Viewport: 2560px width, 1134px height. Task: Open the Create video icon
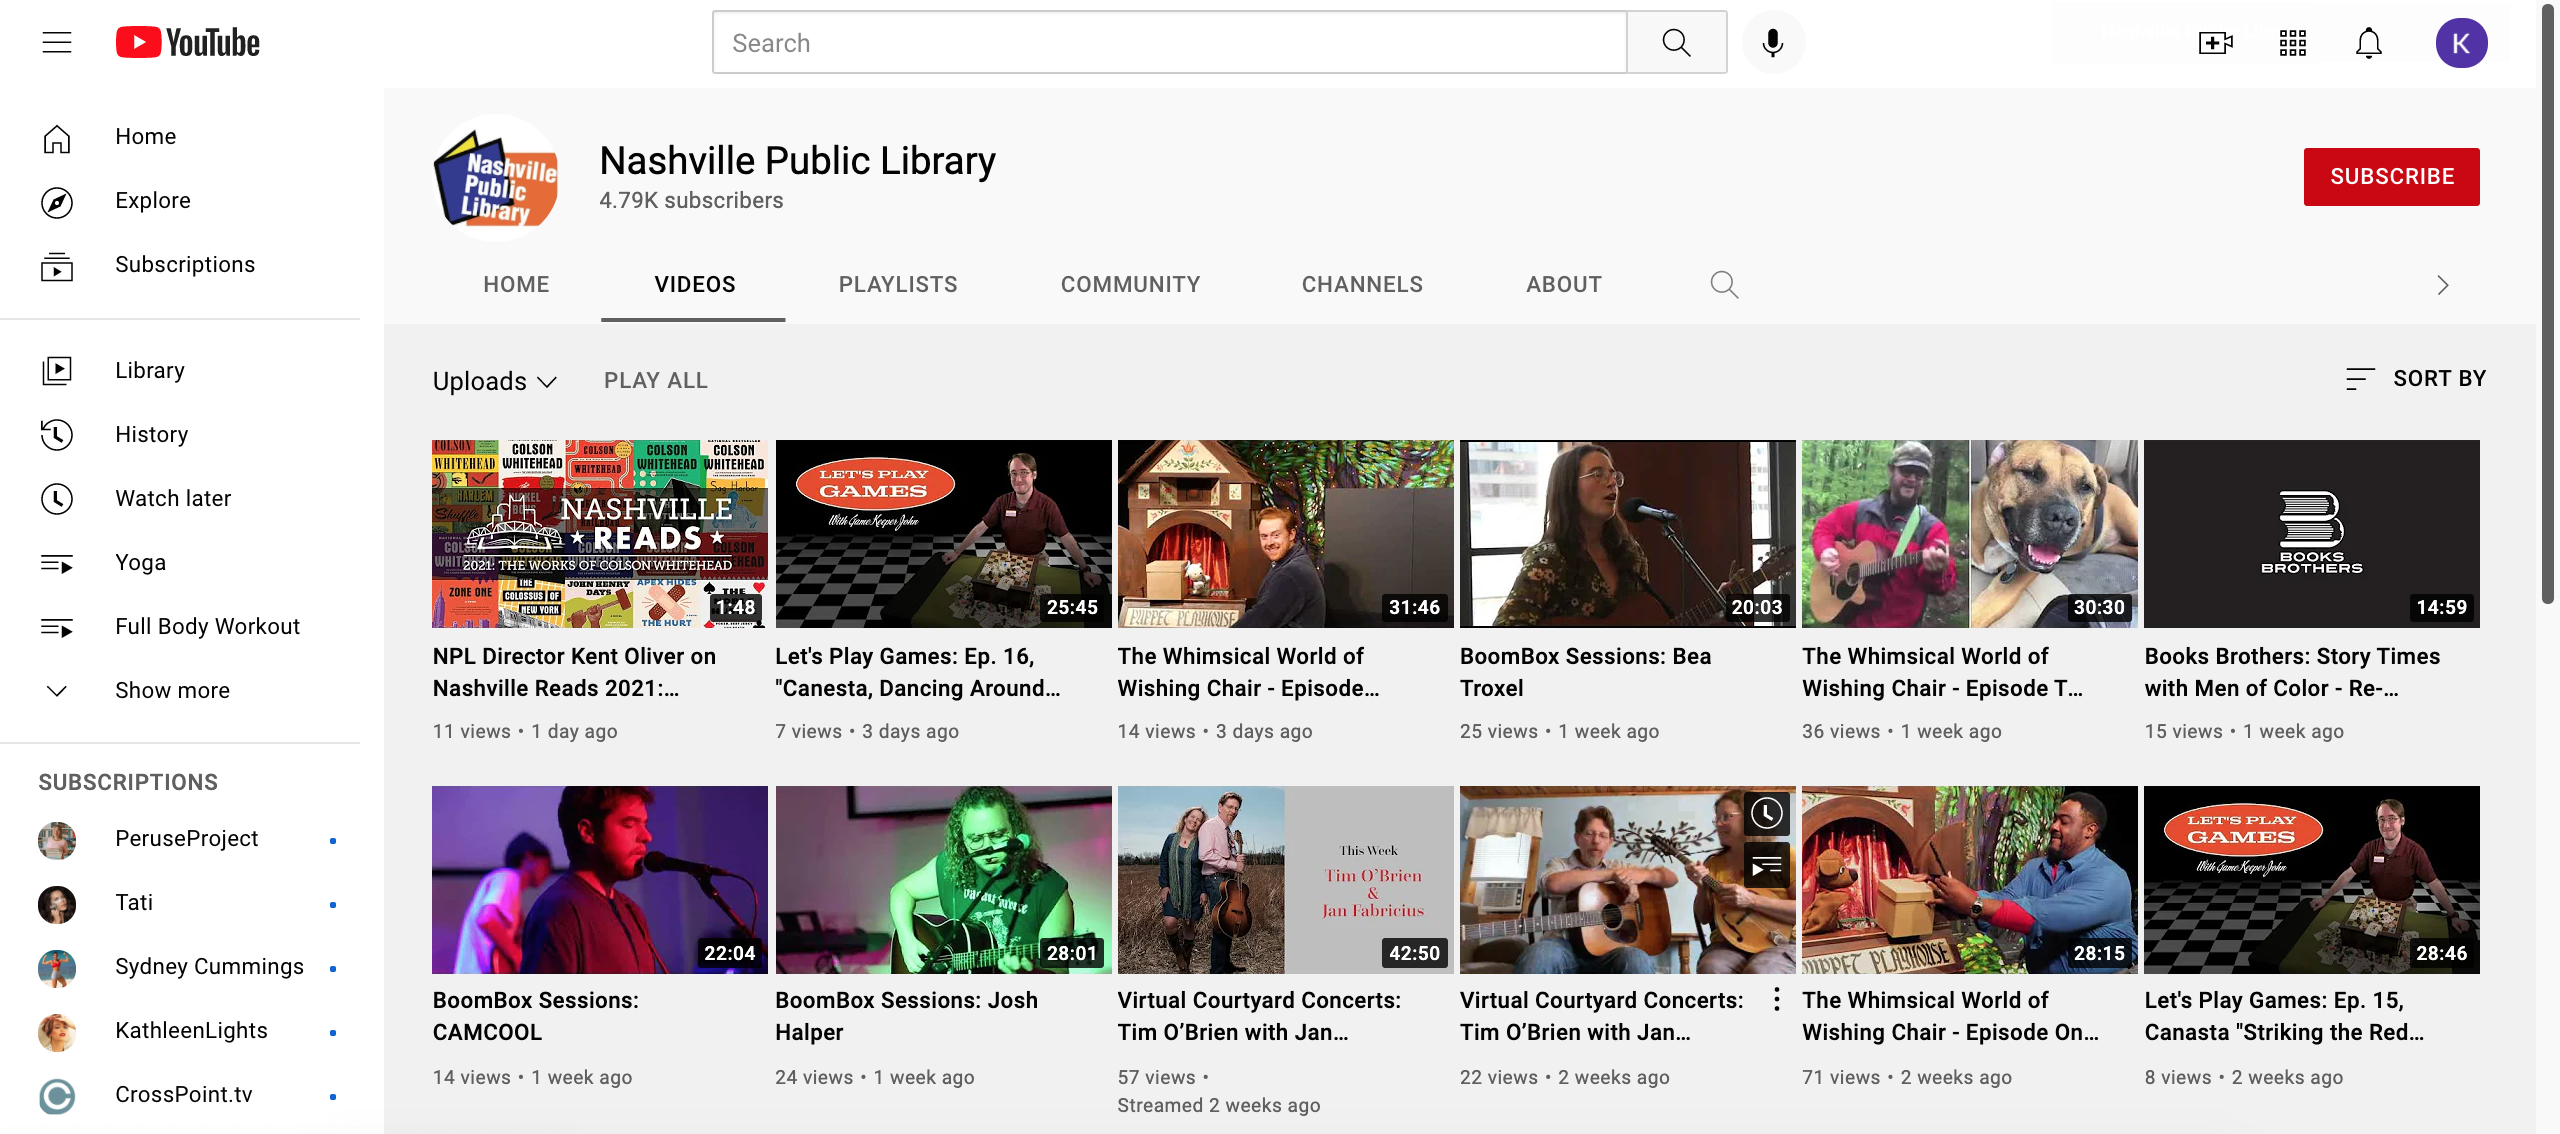point(2215,43)
